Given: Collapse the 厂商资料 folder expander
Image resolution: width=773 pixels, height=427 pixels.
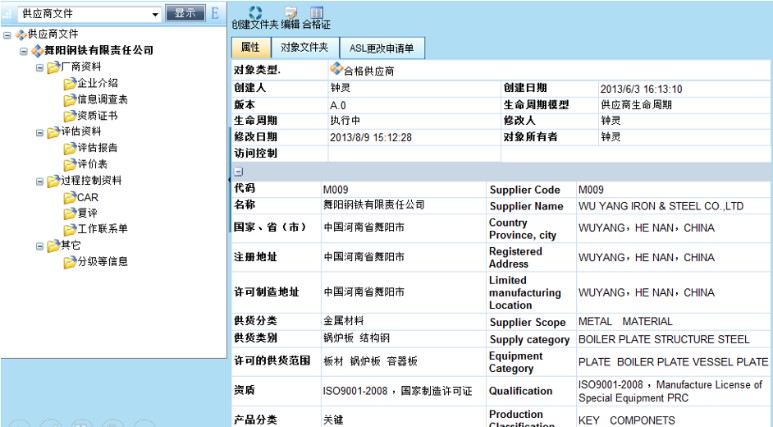Looking at the screenshot, I should (39, 68).
